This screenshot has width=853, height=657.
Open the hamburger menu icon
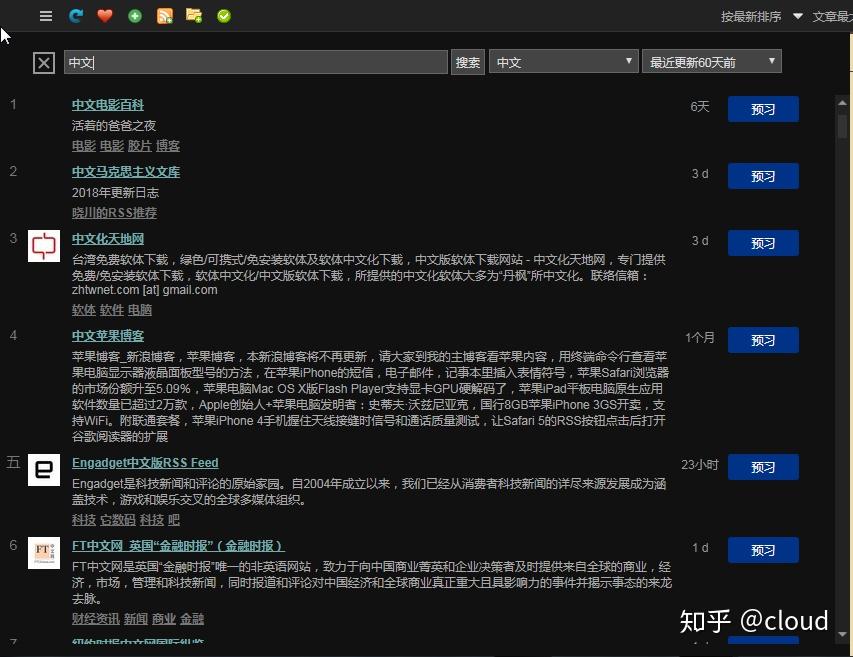pyautogui.click(x=45, y=15)
